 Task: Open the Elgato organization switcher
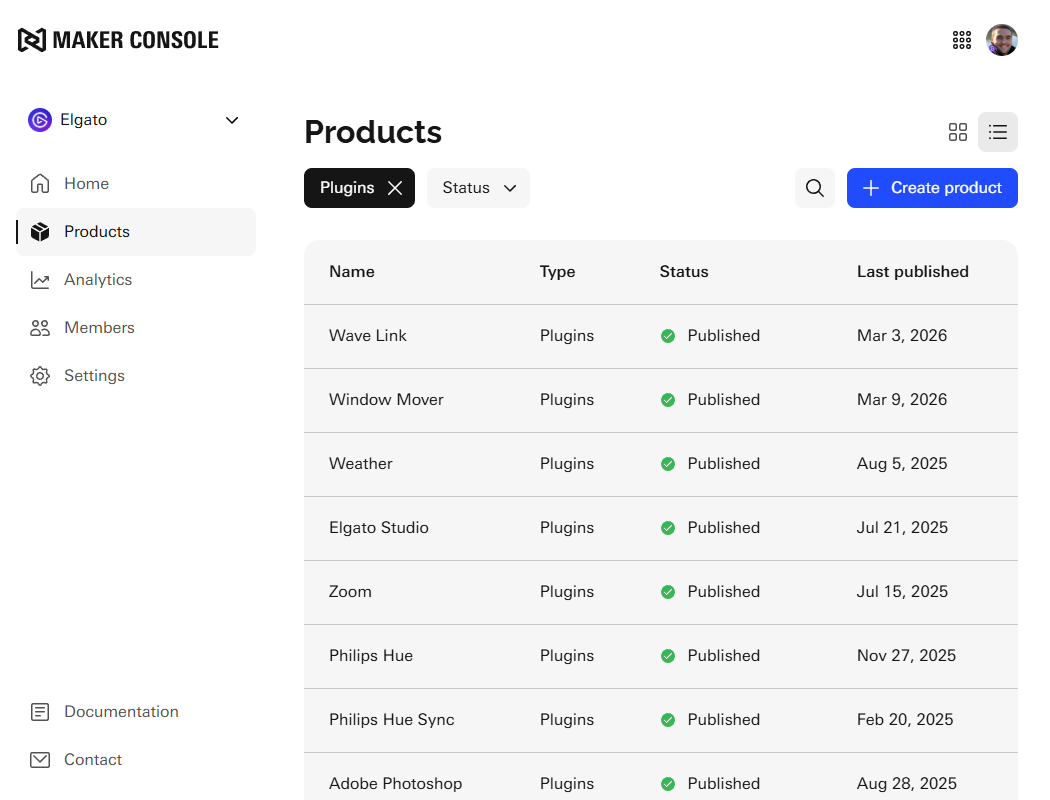tap(135, 120)
